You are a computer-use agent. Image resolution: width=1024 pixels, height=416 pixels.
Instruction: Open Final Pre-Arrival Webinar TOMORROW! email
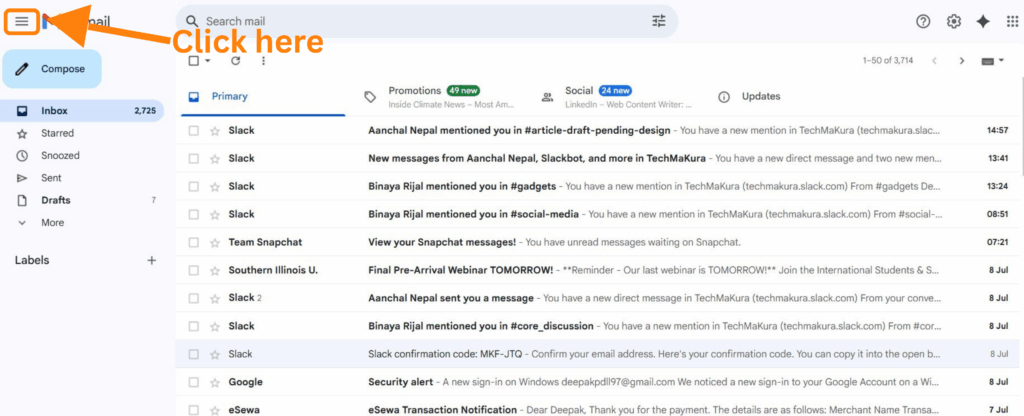[x=597, y=270]
